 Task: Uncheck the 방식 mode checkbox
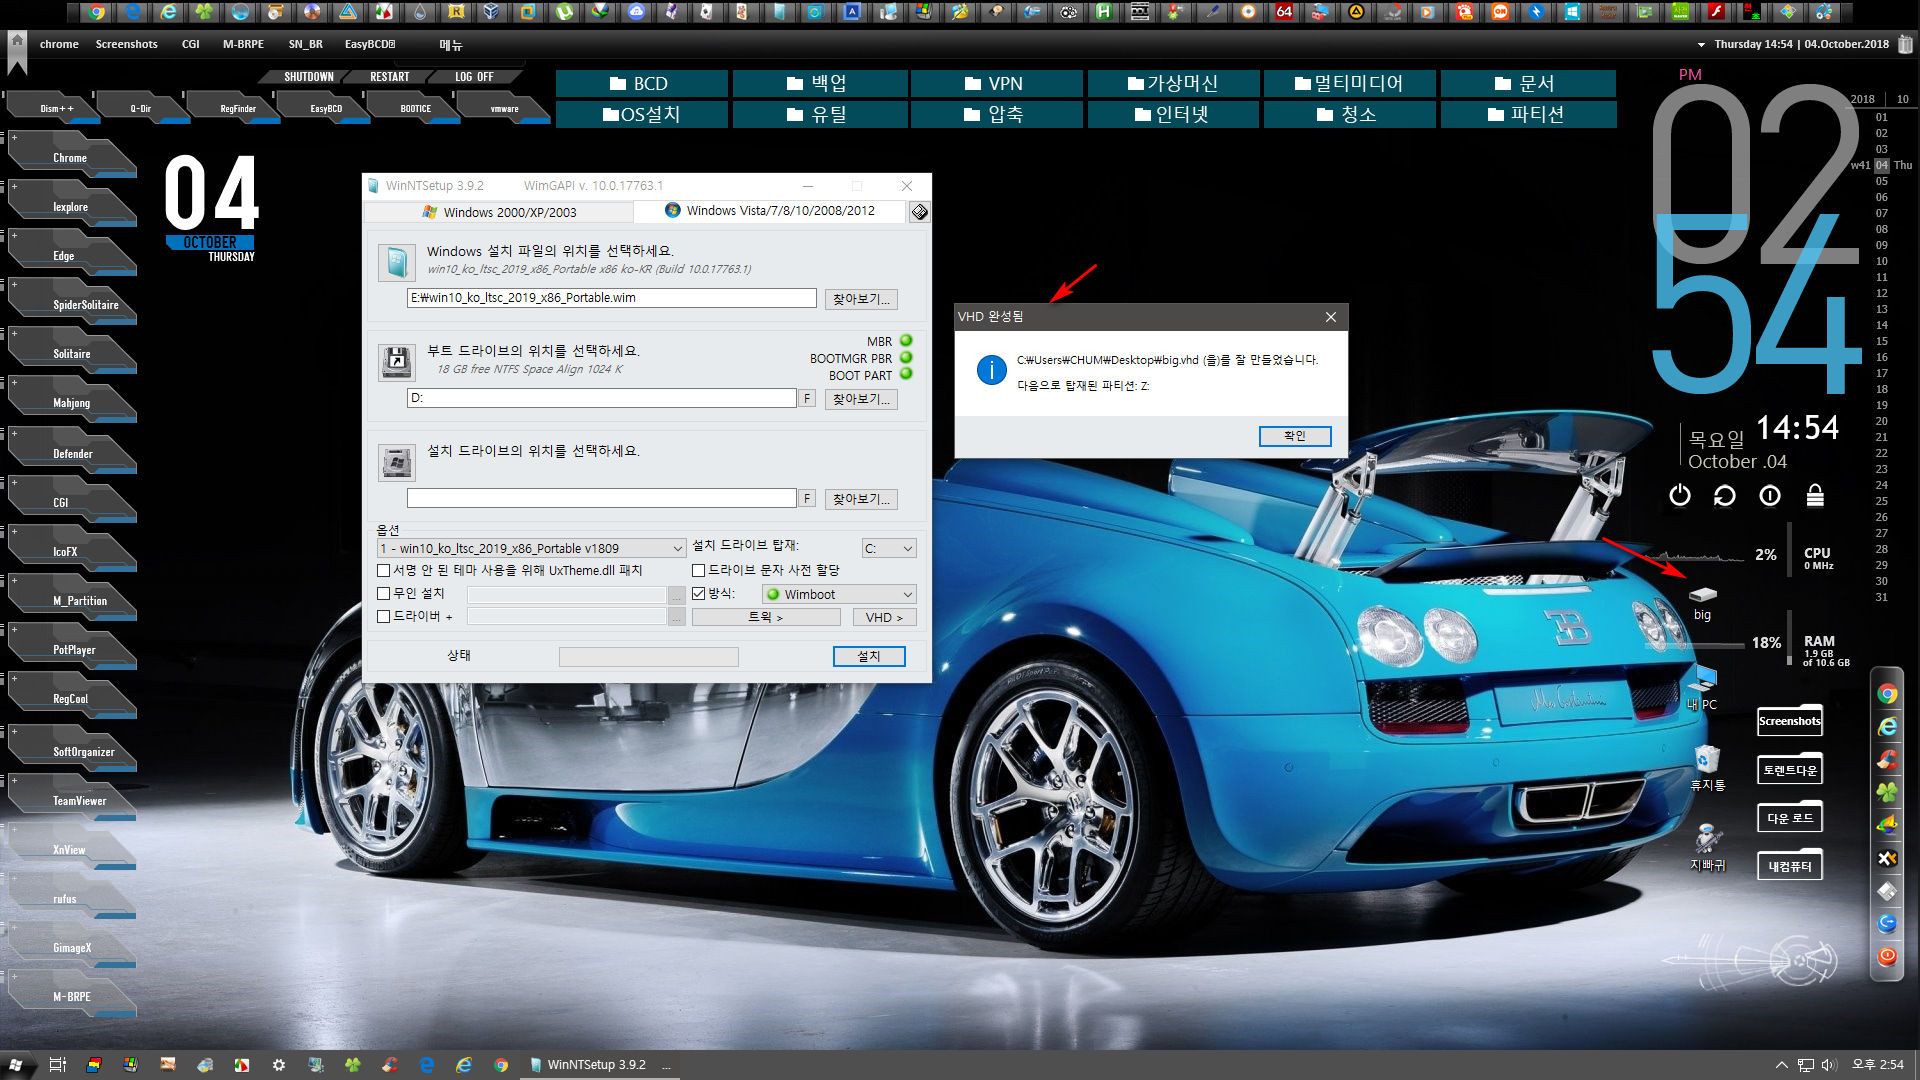[x=699, y=594]
